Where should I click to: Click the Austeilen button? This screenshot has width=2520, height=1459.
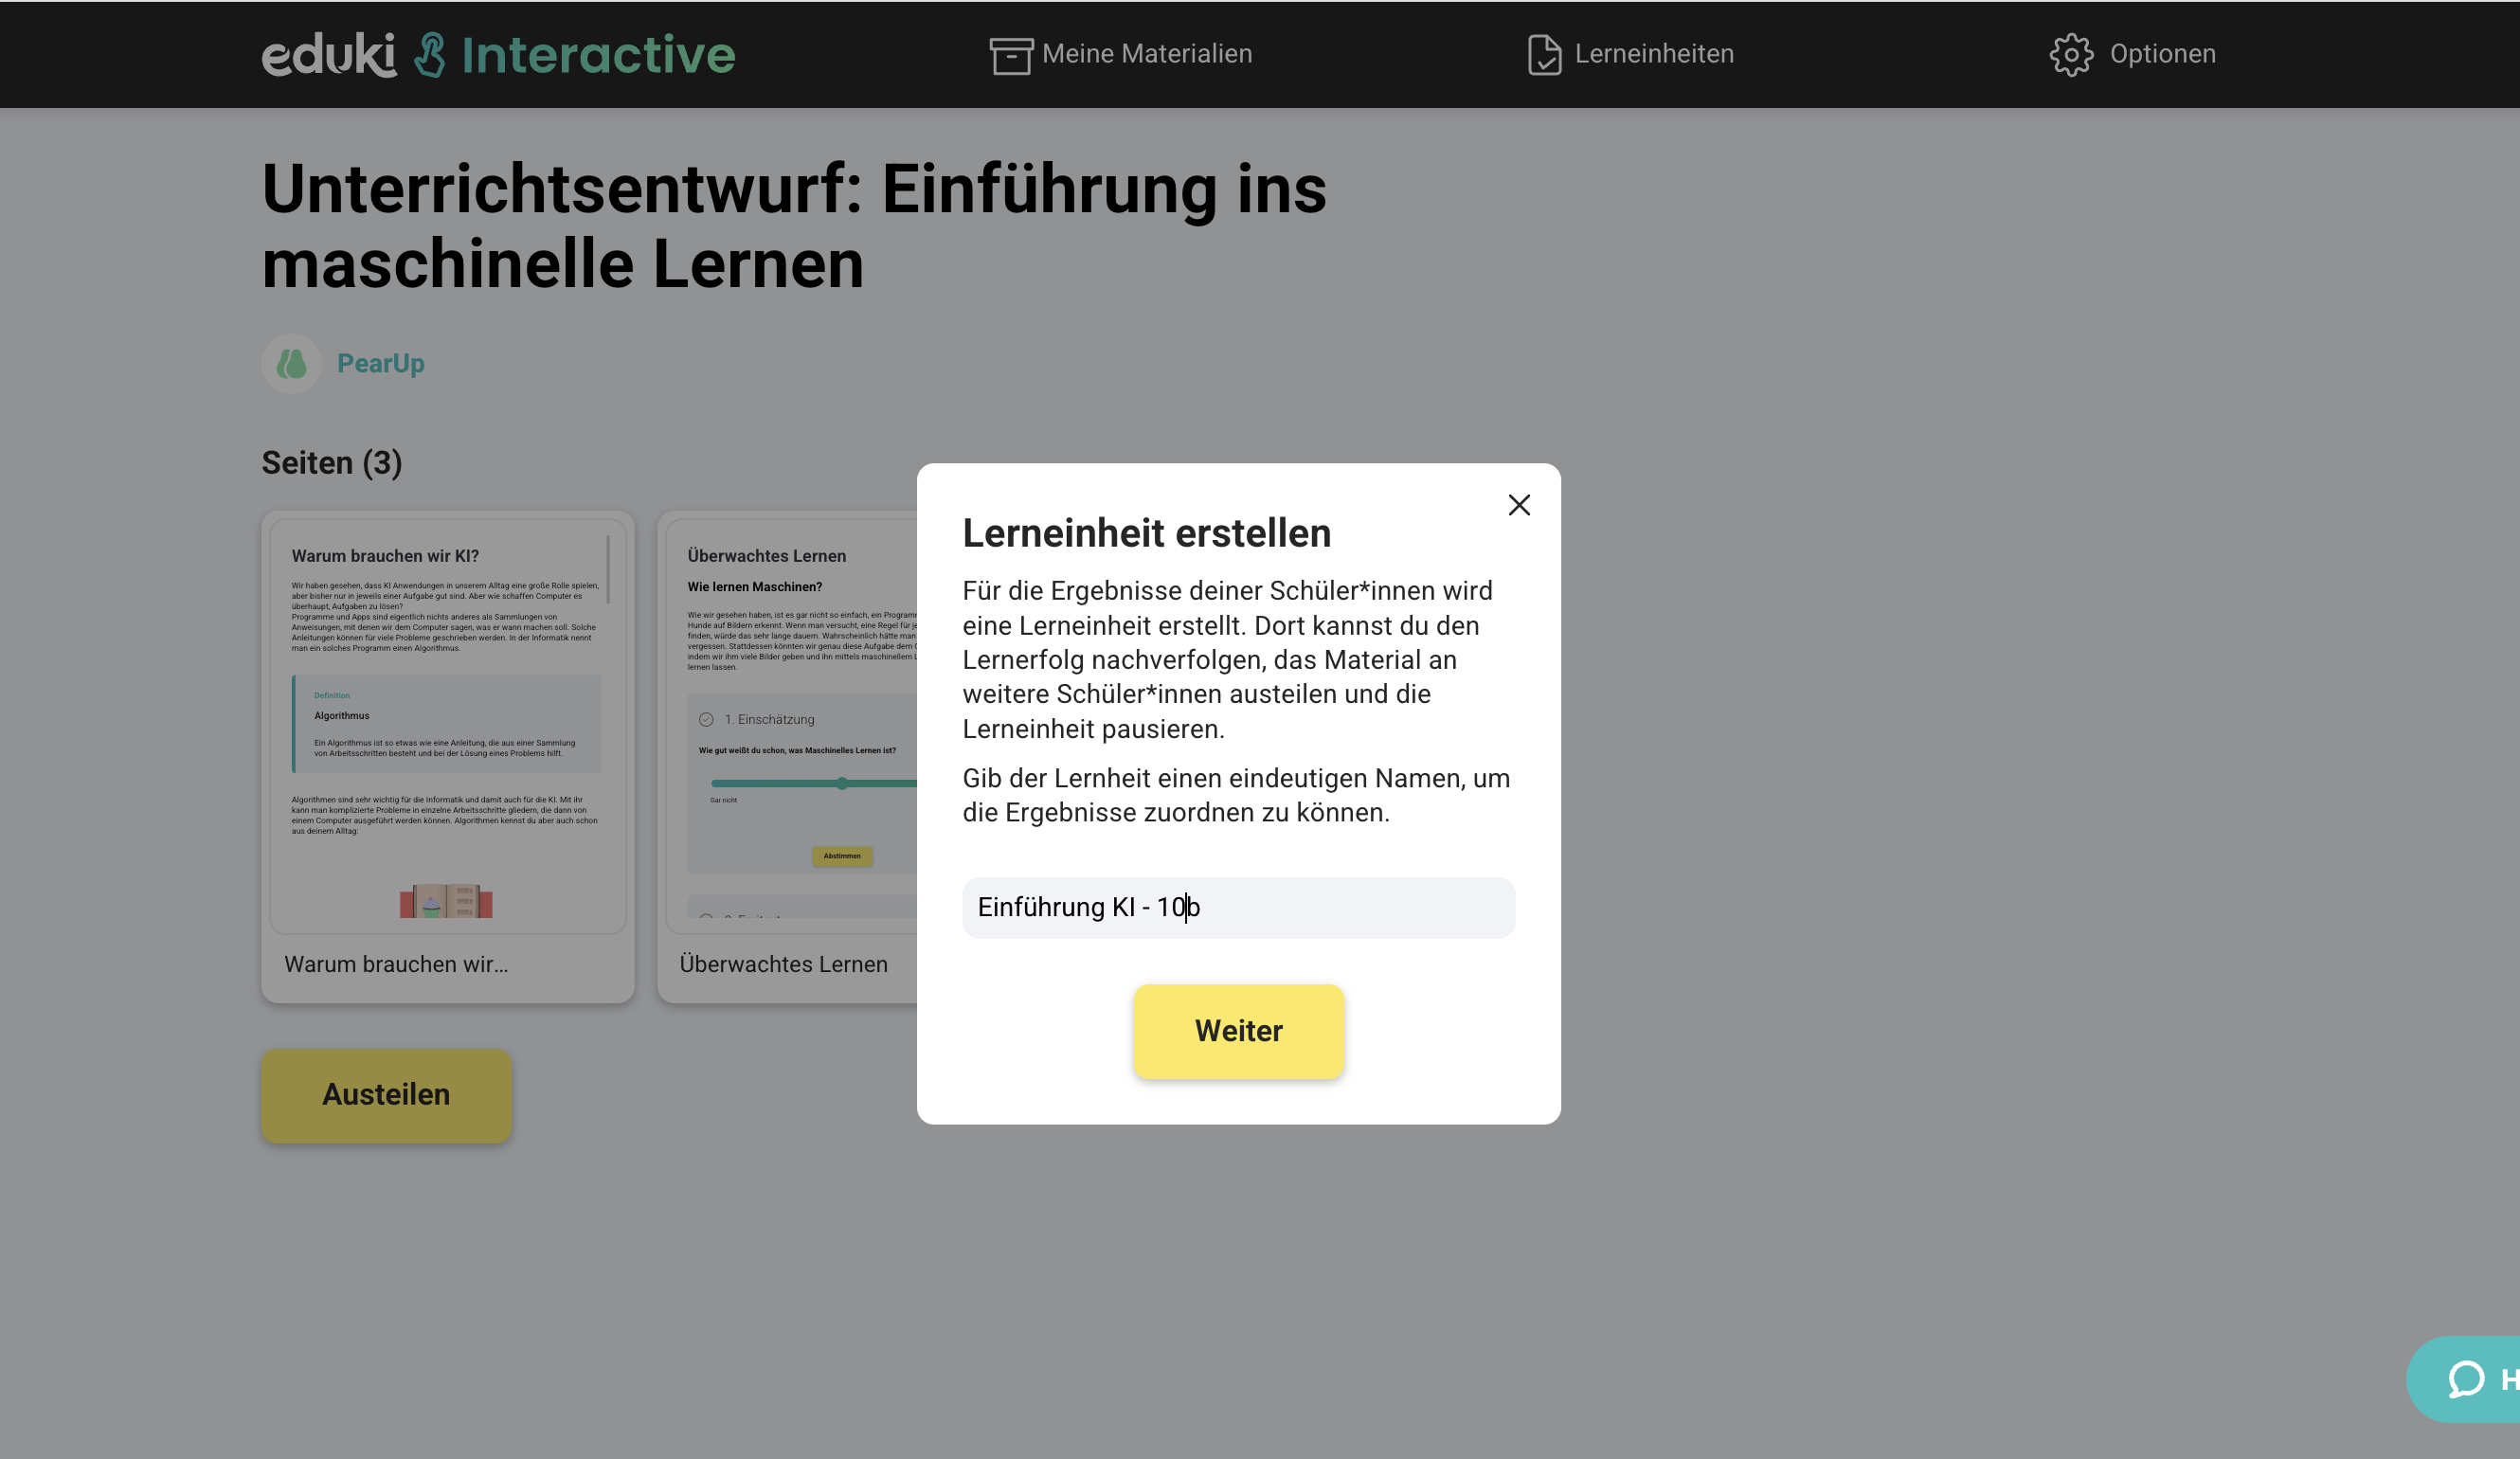coord(386,1094)
